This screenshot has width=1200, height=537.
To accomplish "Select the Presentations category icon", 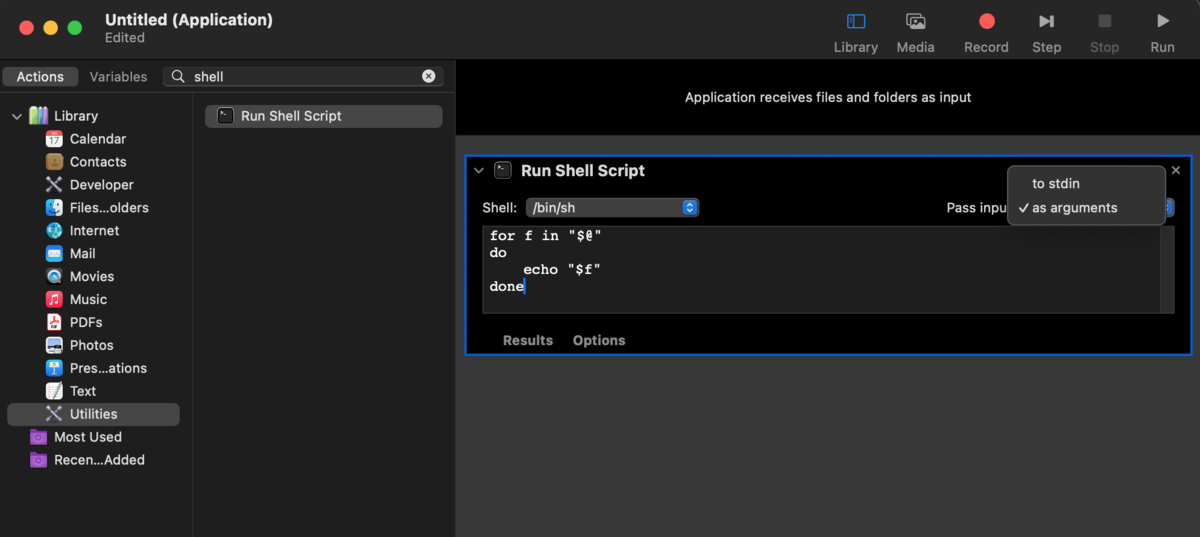I will click(x=54, y=369).
